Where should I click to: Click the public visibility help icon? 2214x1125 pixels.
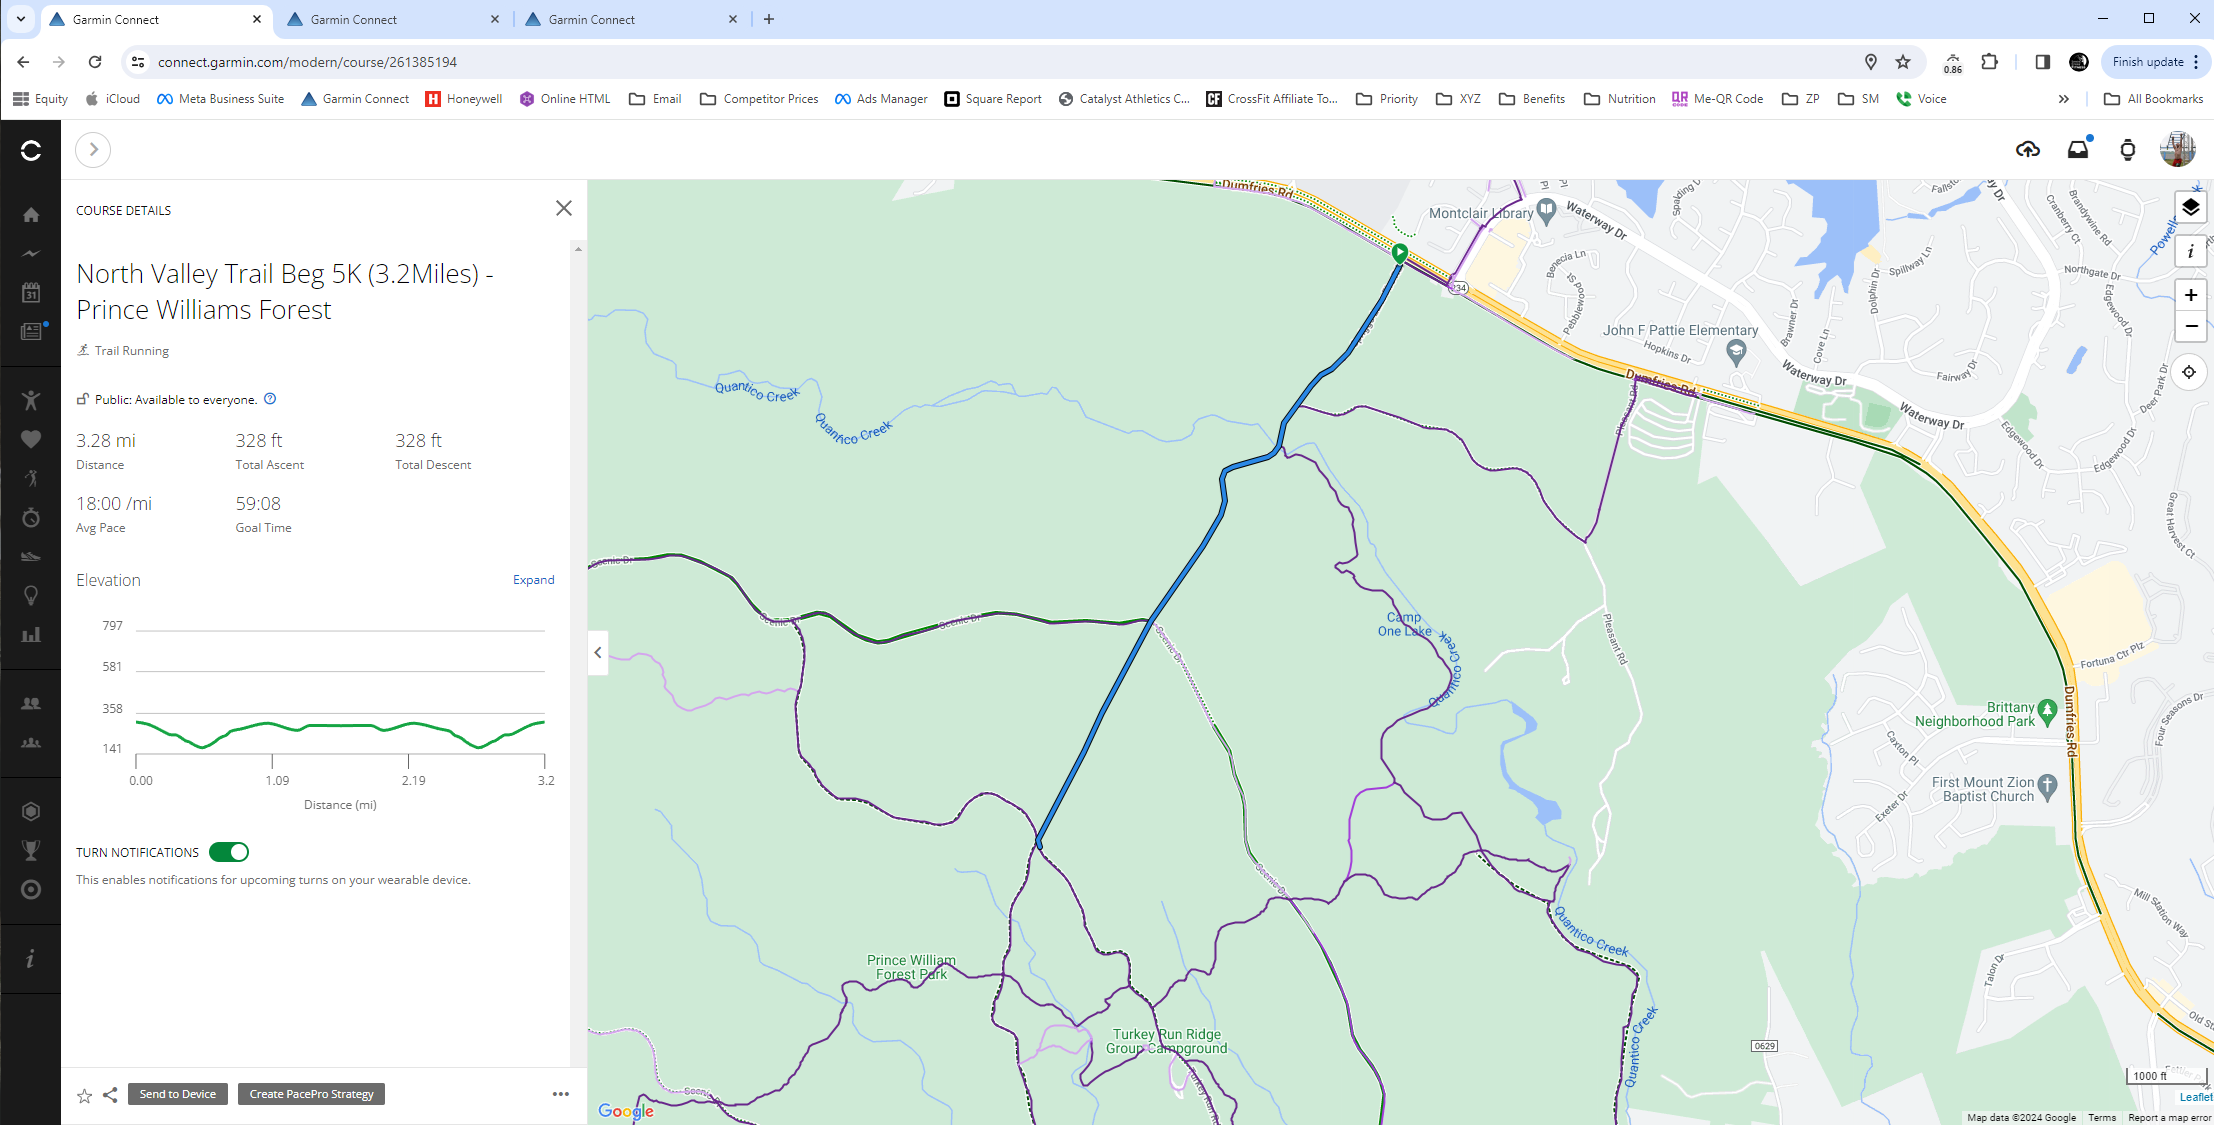click(270, 399)
